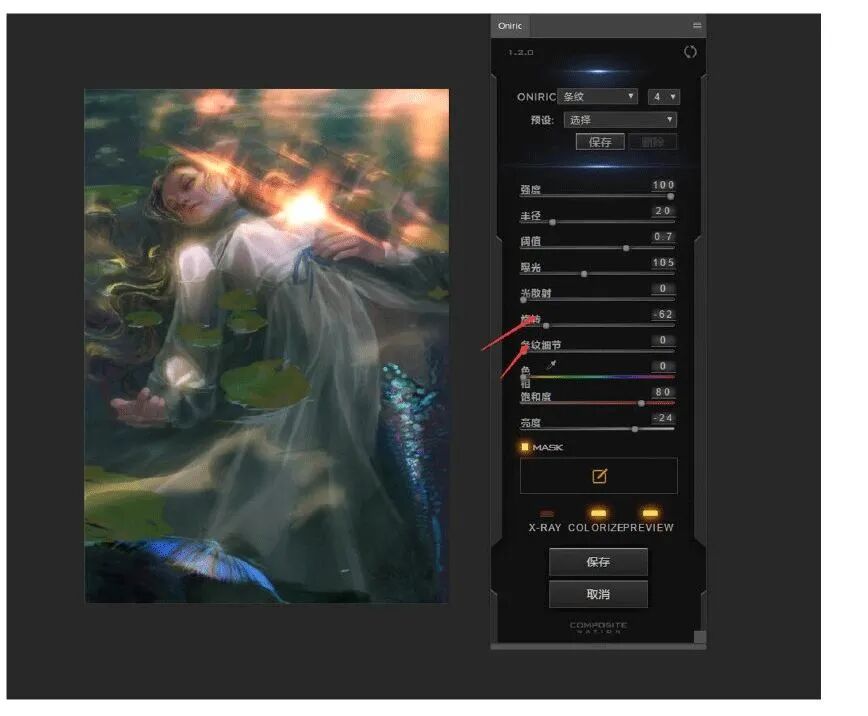Click the 条纹细节 slider track
Viewport: 868px width, 716px height.
coord(598,352)
